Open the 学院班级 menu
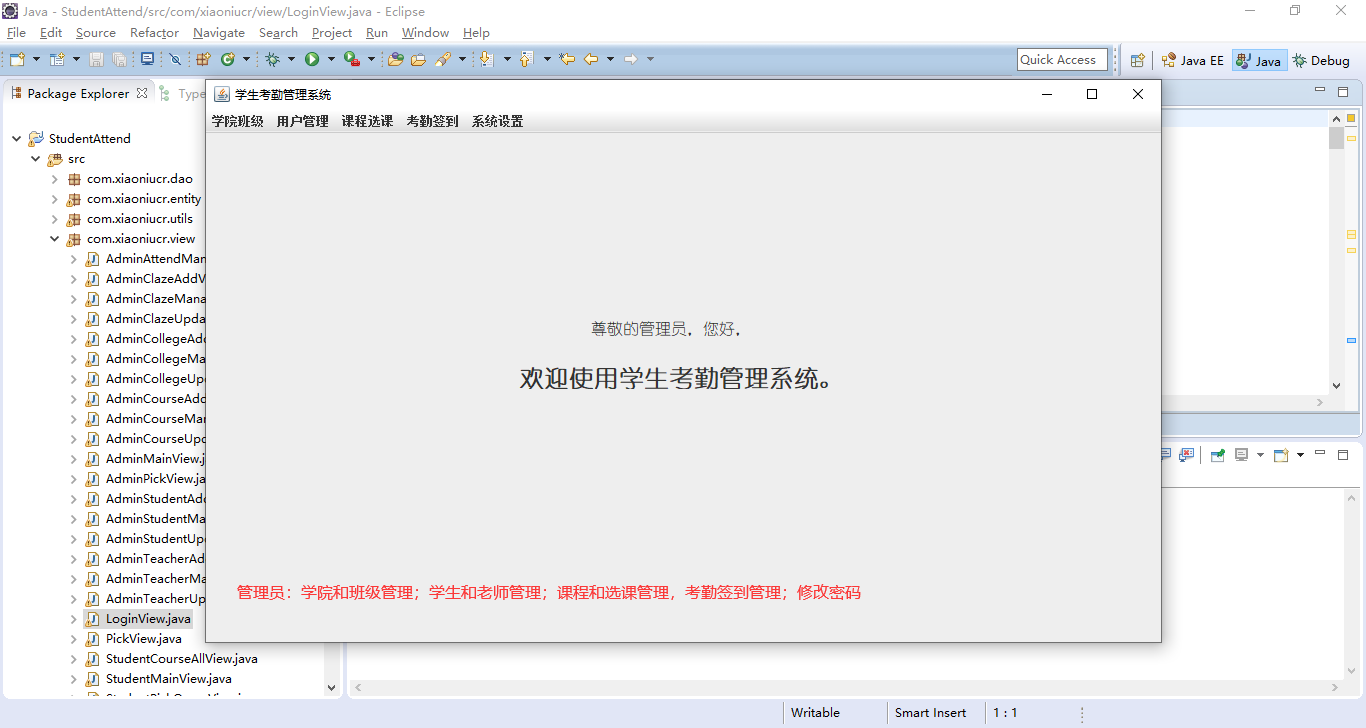1366x728 pixels. click(x=237, y=121)
